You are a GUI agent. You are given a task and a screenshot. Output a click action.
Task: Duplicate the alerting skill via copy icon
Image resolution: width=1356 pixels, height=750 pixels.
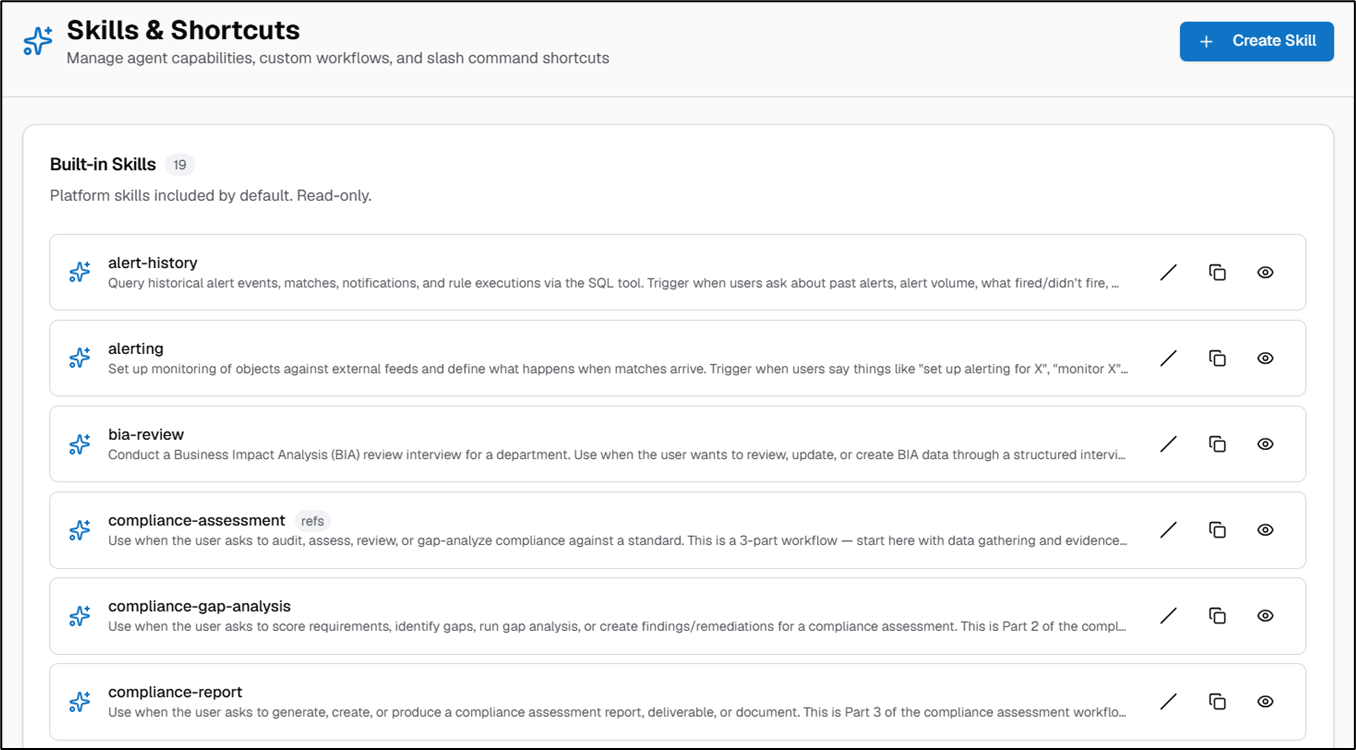pyautogui.click(x=1217, y=358)
